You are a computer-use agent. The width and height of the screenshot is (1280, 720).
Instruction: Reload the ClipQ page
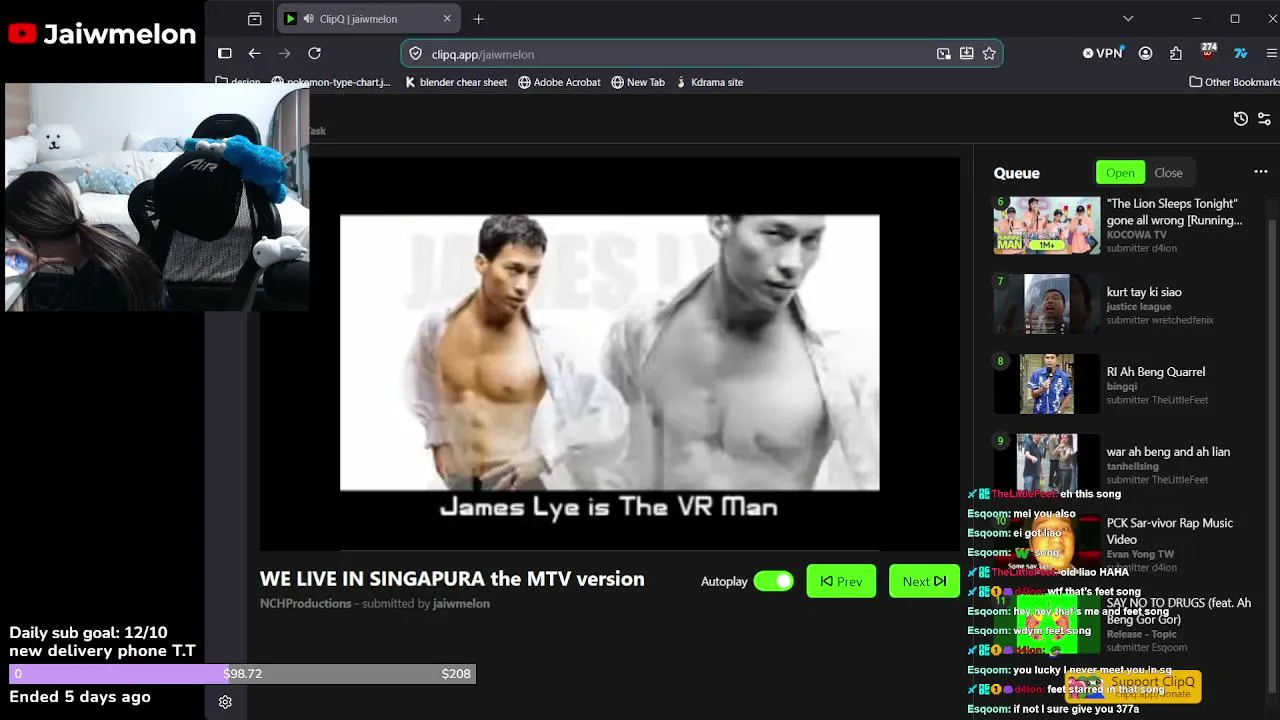[x=315, y=54]
